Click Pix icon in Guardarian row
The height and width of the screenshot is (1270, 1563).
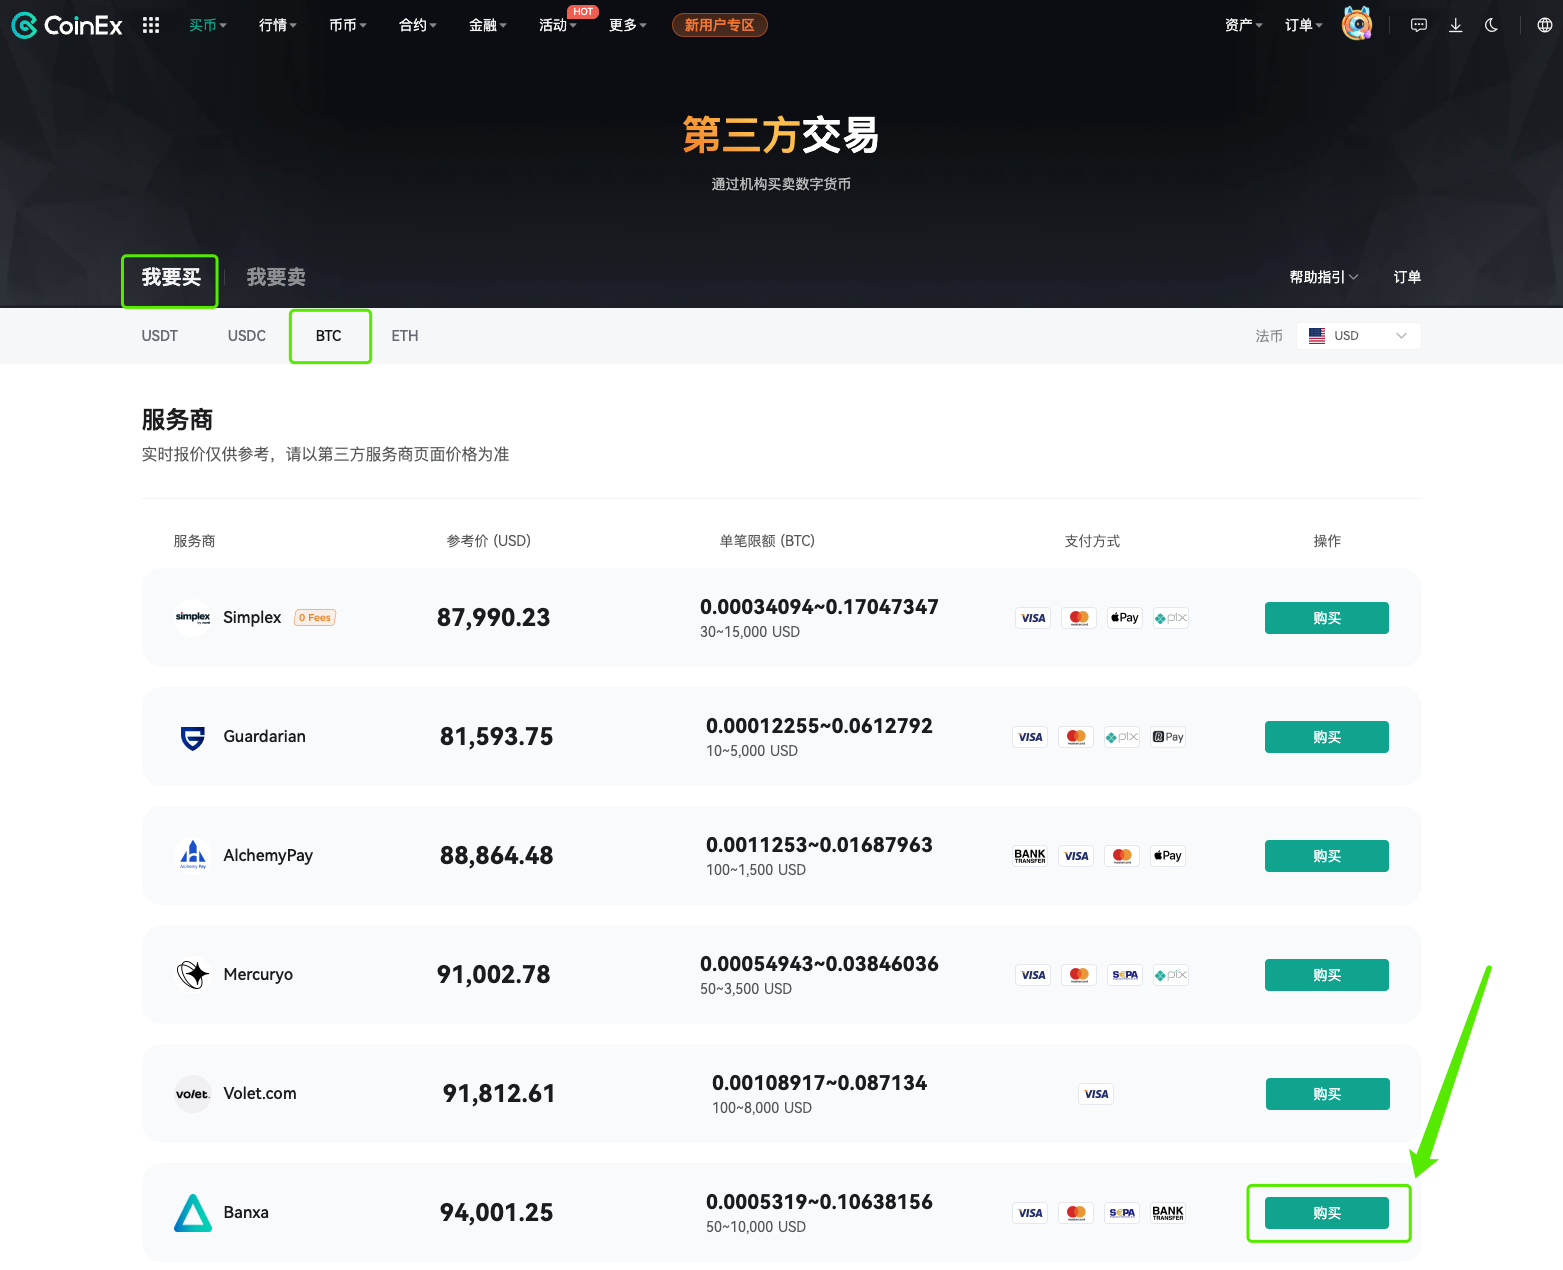click(x=1122, y=737)
